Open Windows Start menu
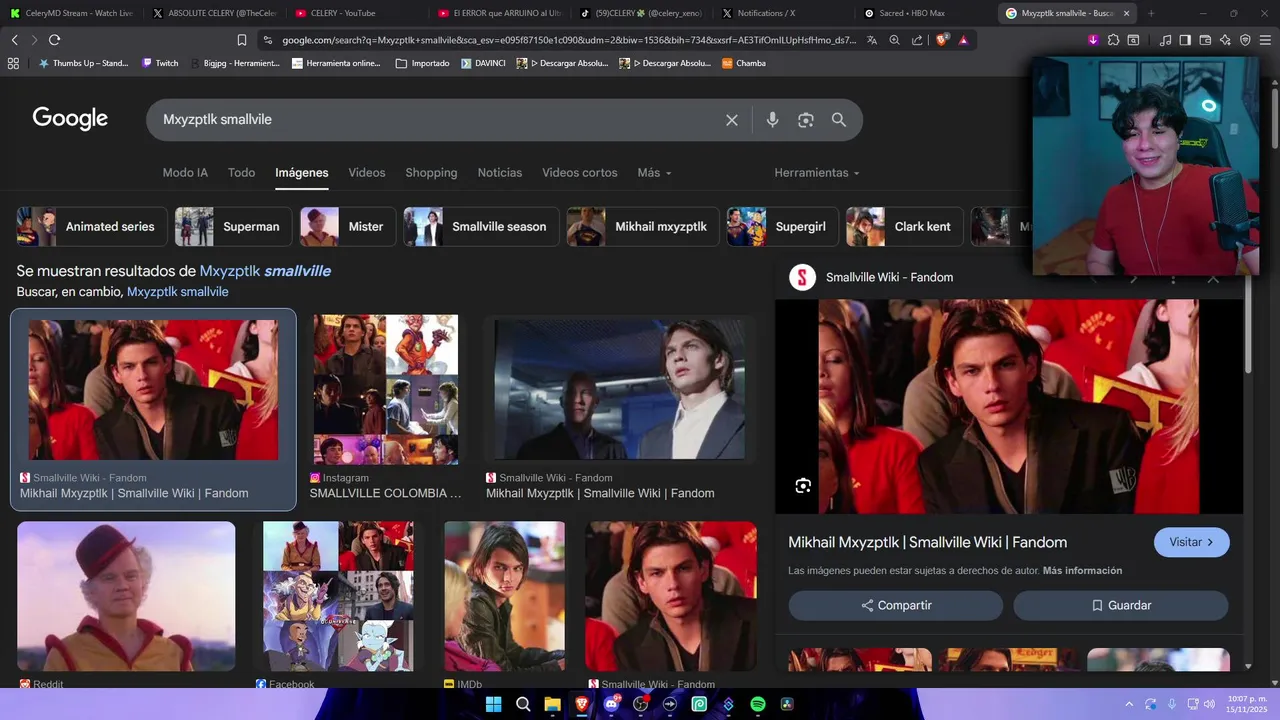Viewport: 1280px width, 720px height. pos(493,704)
